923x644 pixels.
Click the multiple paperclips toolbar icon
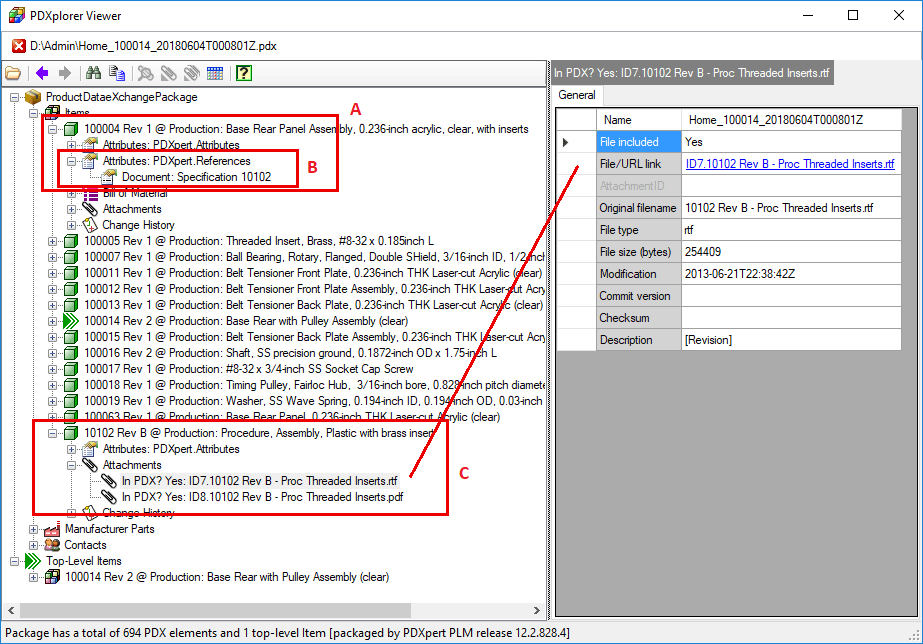tap(192, 74)
